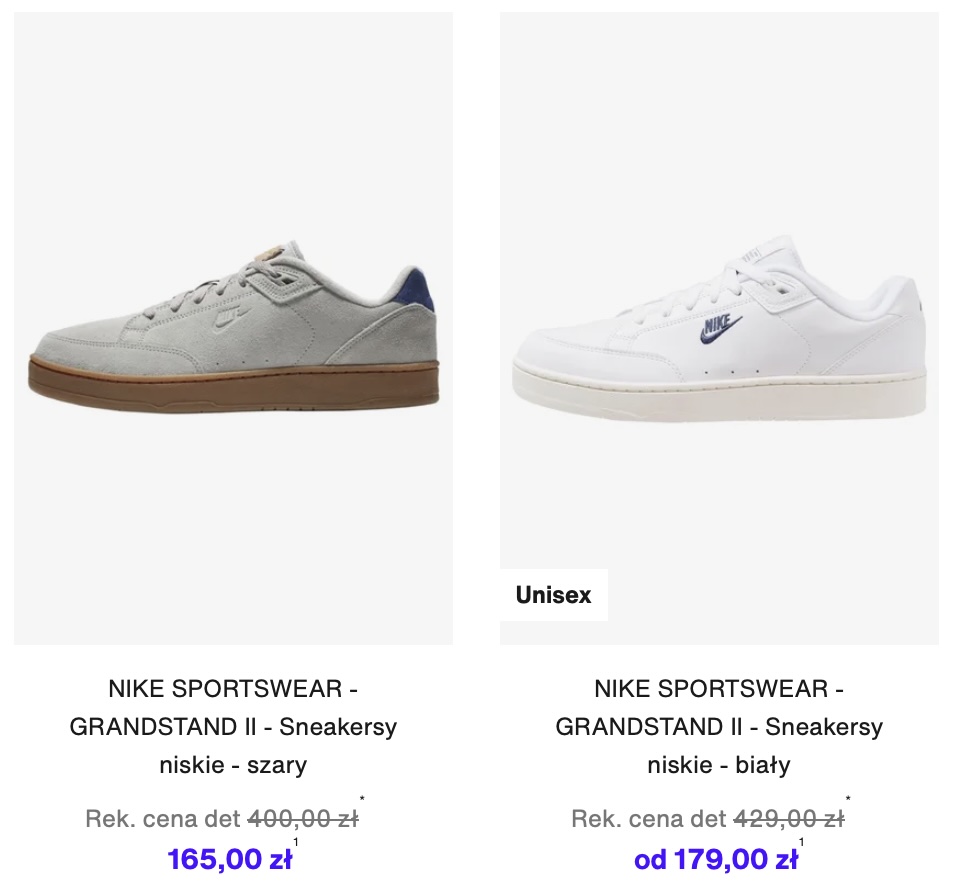This screenshot has width=954, height=894.
Task: Open the biały Grandstand II product title
Action: [719, 727]
